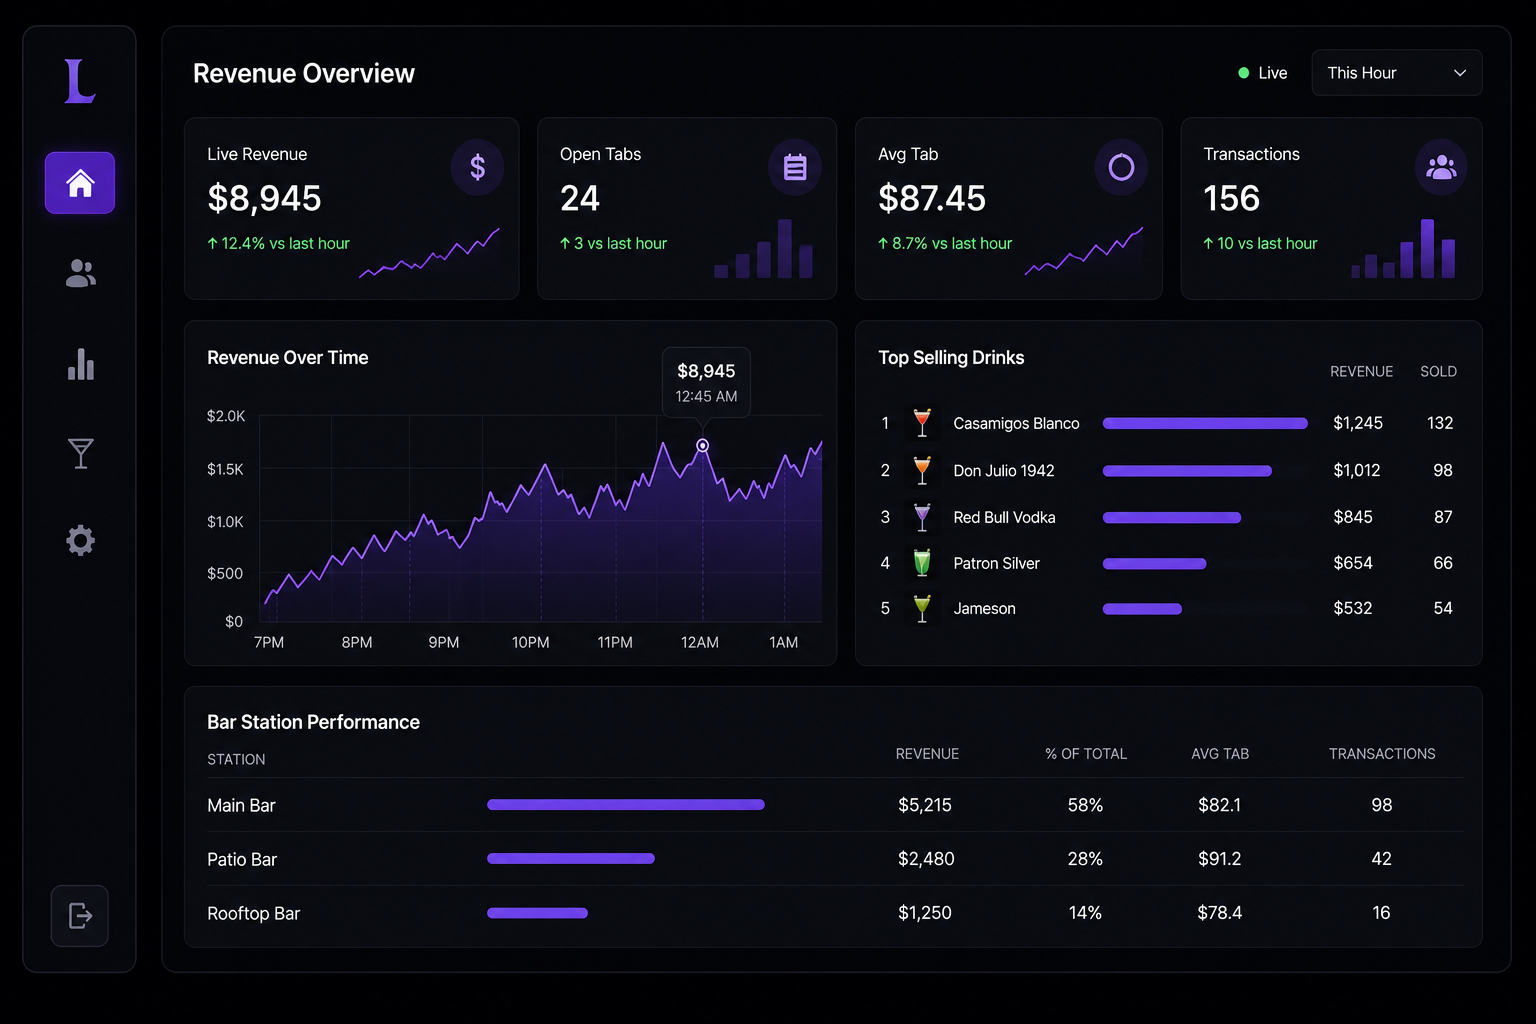Click the Jameson drink icon

click(x=922, y=608)
